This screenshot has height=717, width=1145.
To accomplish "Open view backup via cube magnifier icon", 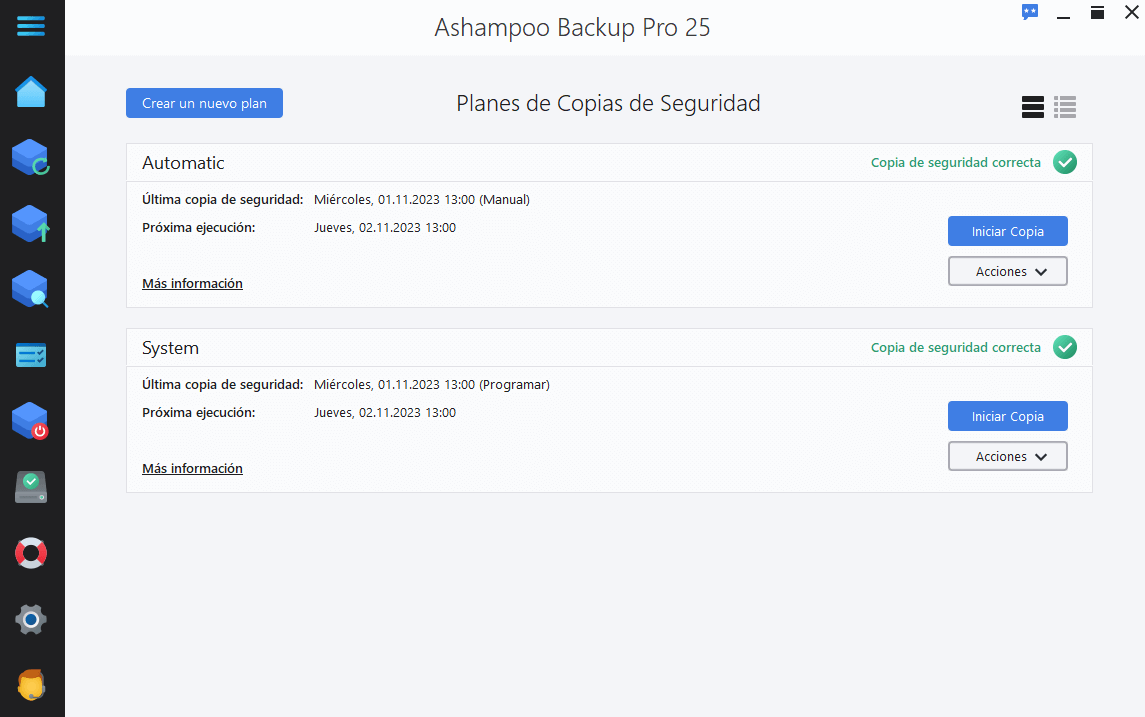I will pos(31,289).
